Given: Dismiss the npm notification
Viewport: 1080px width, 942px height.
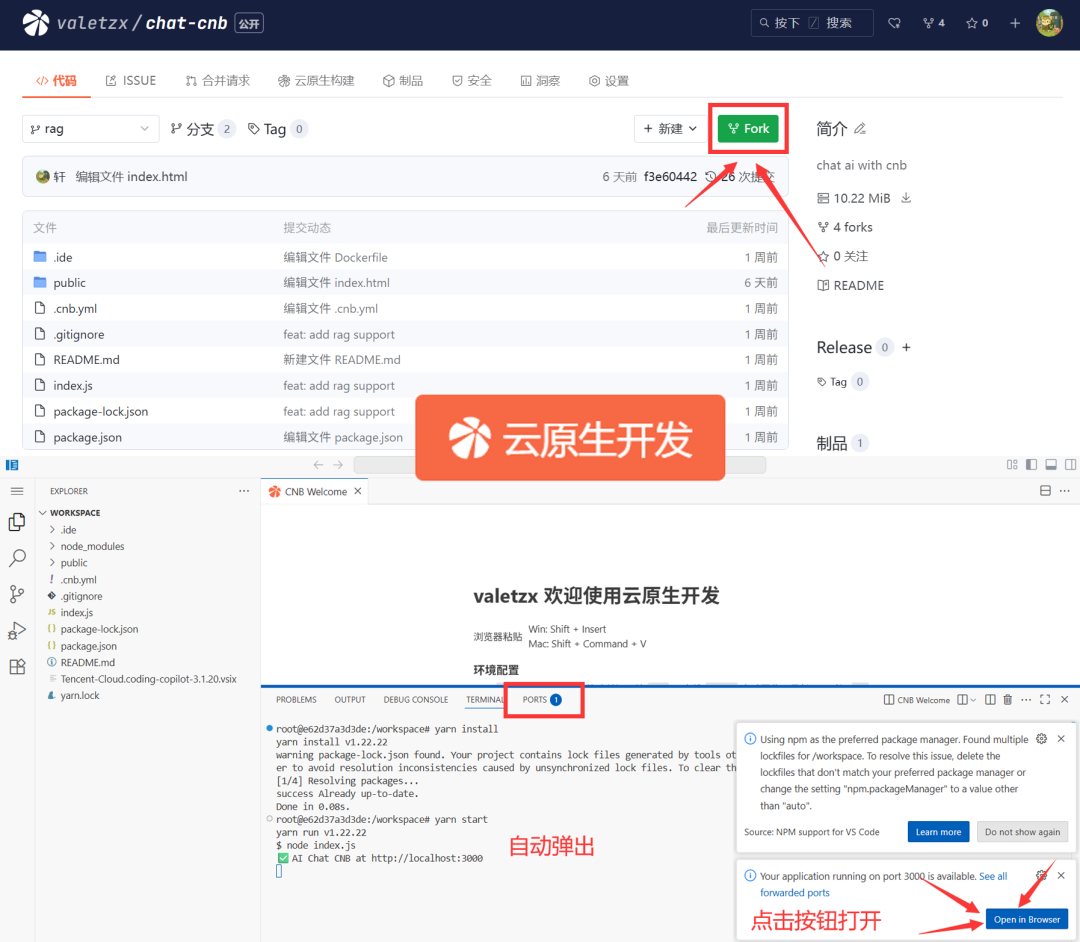Looking at the screenshot, I should click(1061, 739).
